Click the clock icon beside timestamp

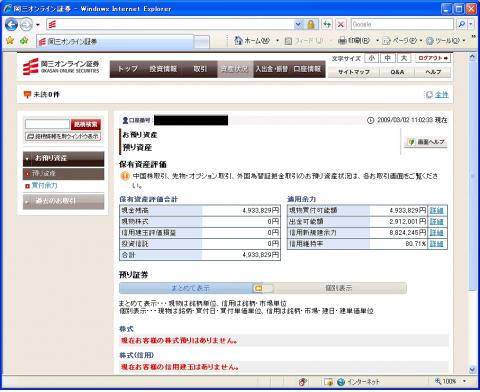coord(370,120)
